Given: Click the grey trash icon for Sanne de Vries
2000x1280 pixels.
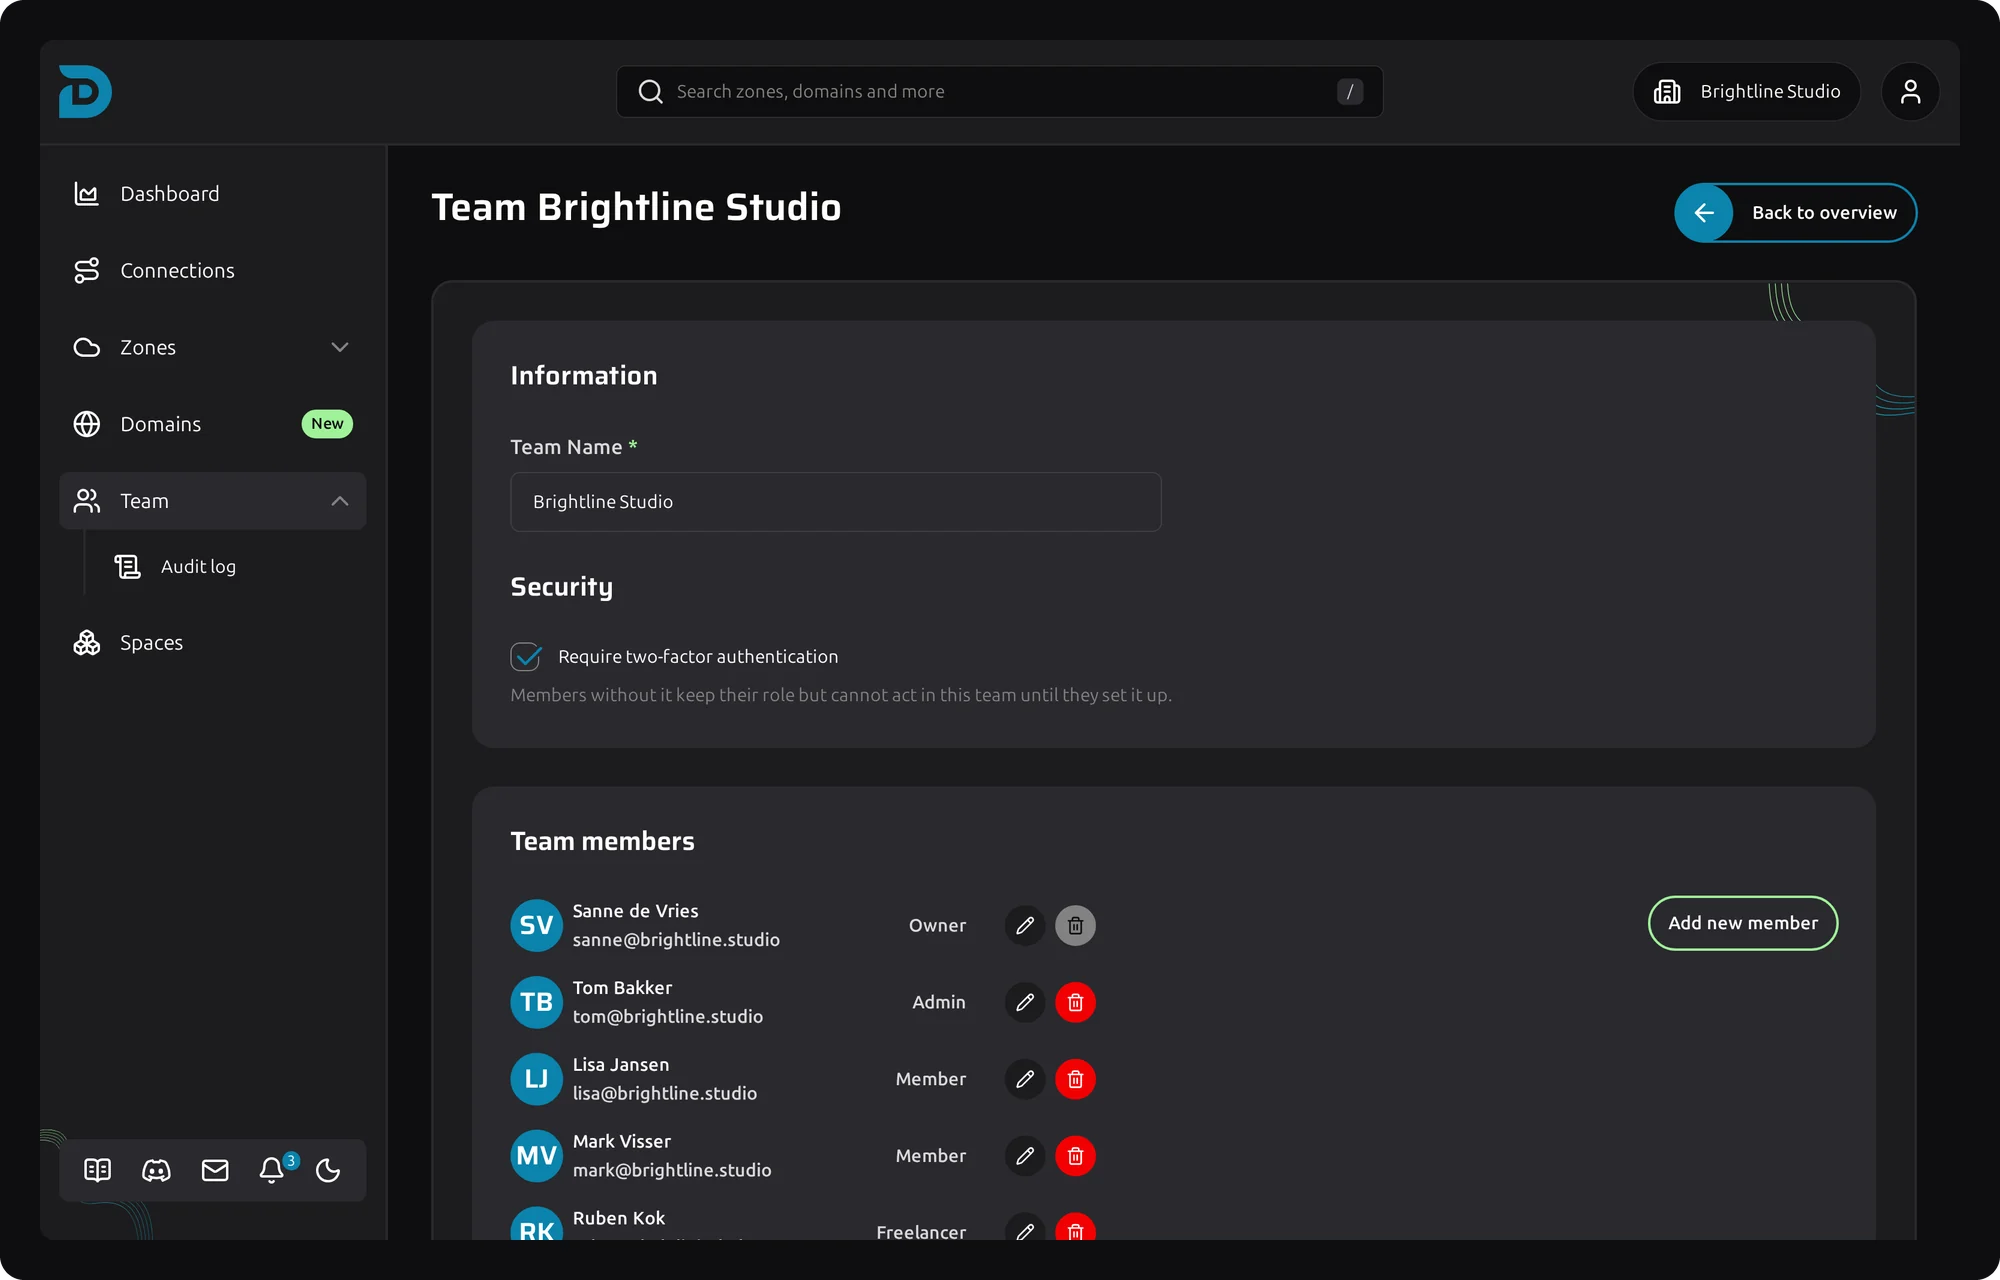Looking at the screenshot, I should [1075, 926].
